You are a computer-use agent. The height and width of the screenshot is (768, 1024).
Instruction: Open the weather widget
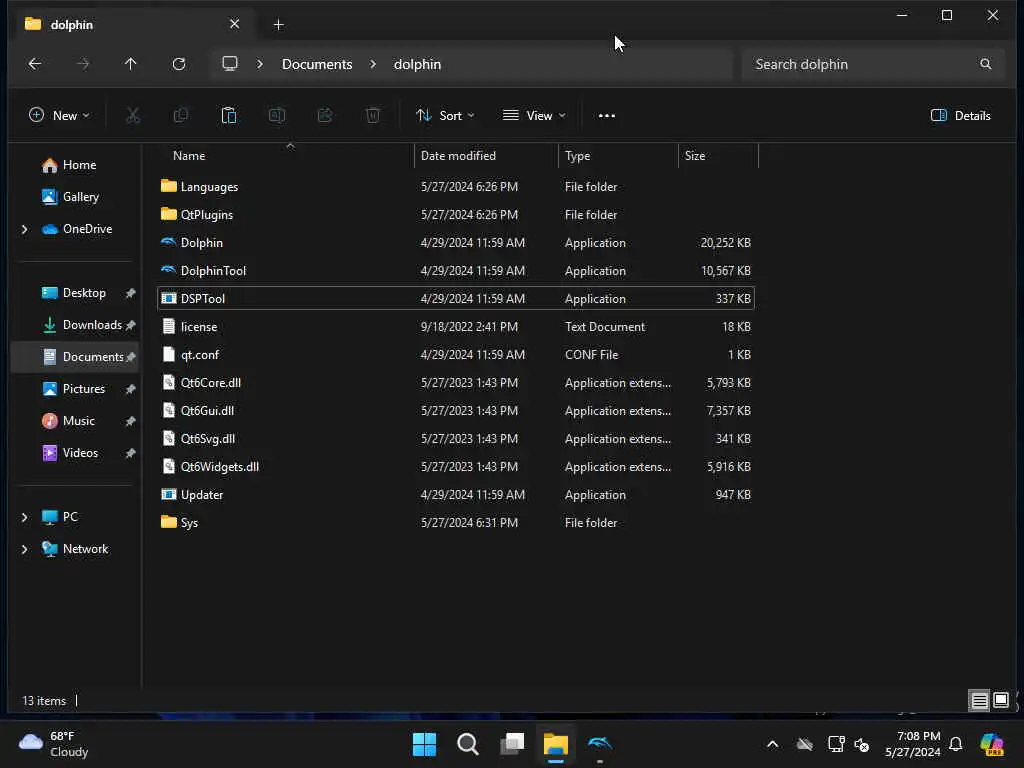click(54, 744)
